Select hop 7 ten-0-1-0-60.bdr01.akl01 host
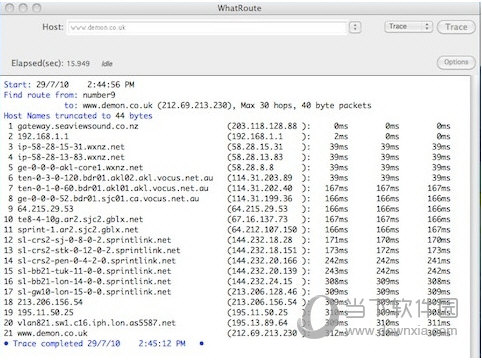This screenshot has height=360, width=482. [113, 188]
